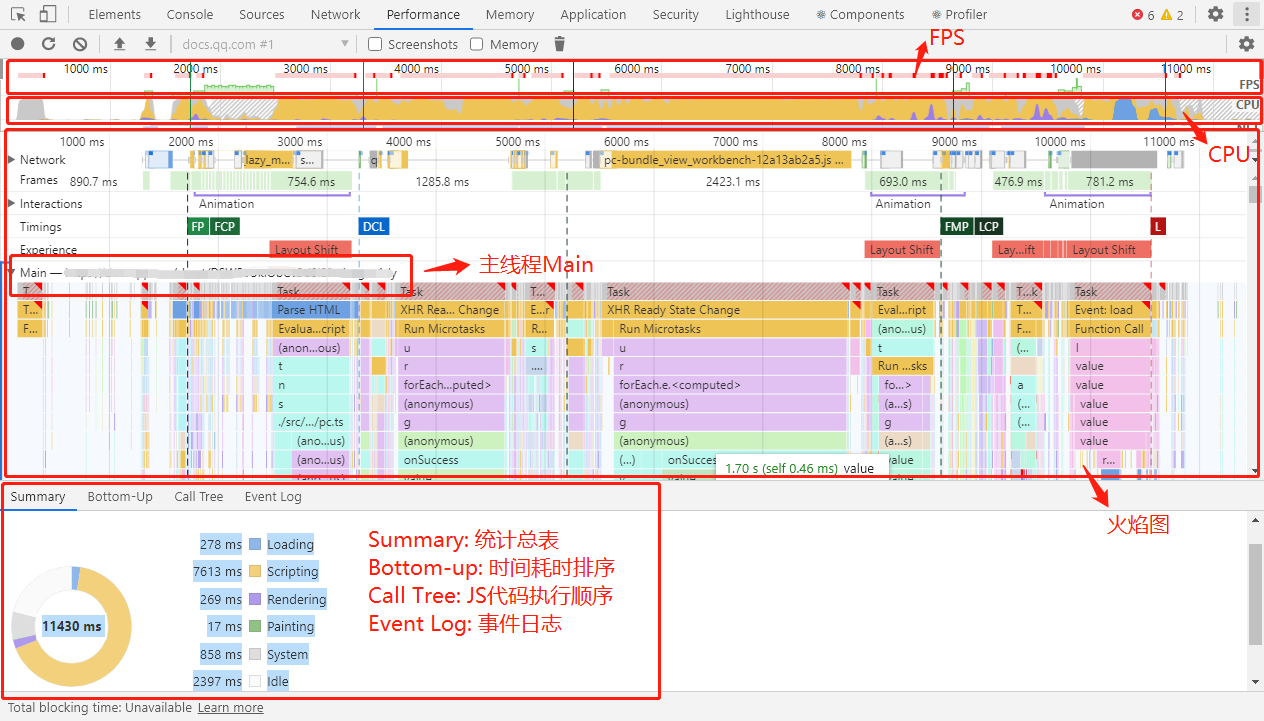
Task: Open the Bottom-Up tab
Action: 120,497
